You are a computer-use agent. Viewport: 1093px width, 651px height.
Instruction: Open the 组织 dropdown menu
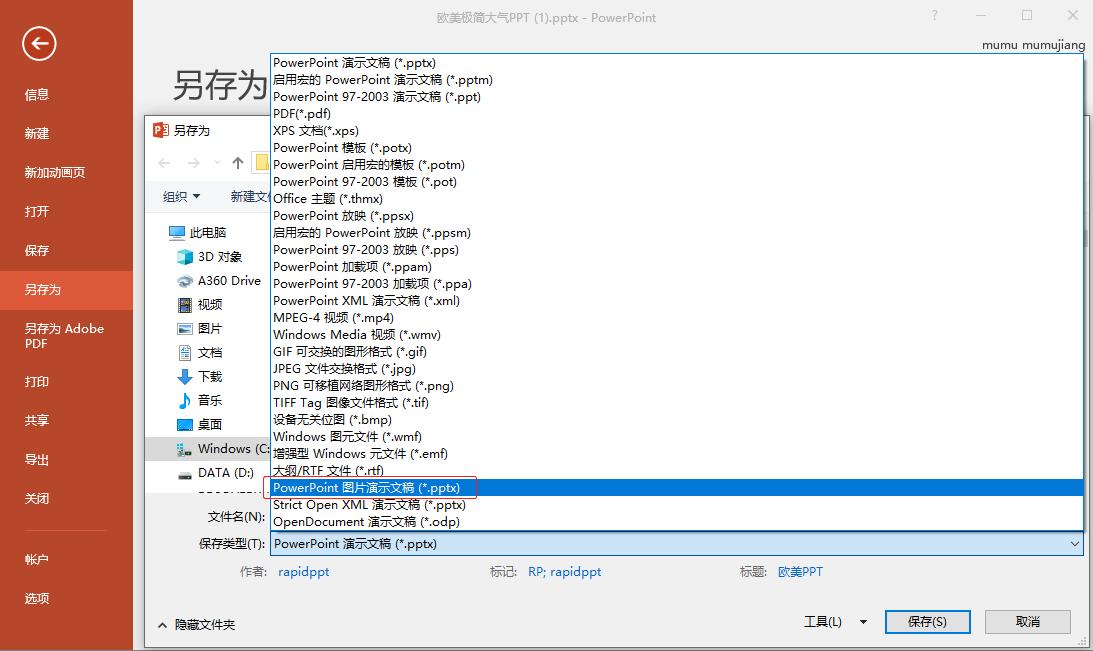point(182,197)
